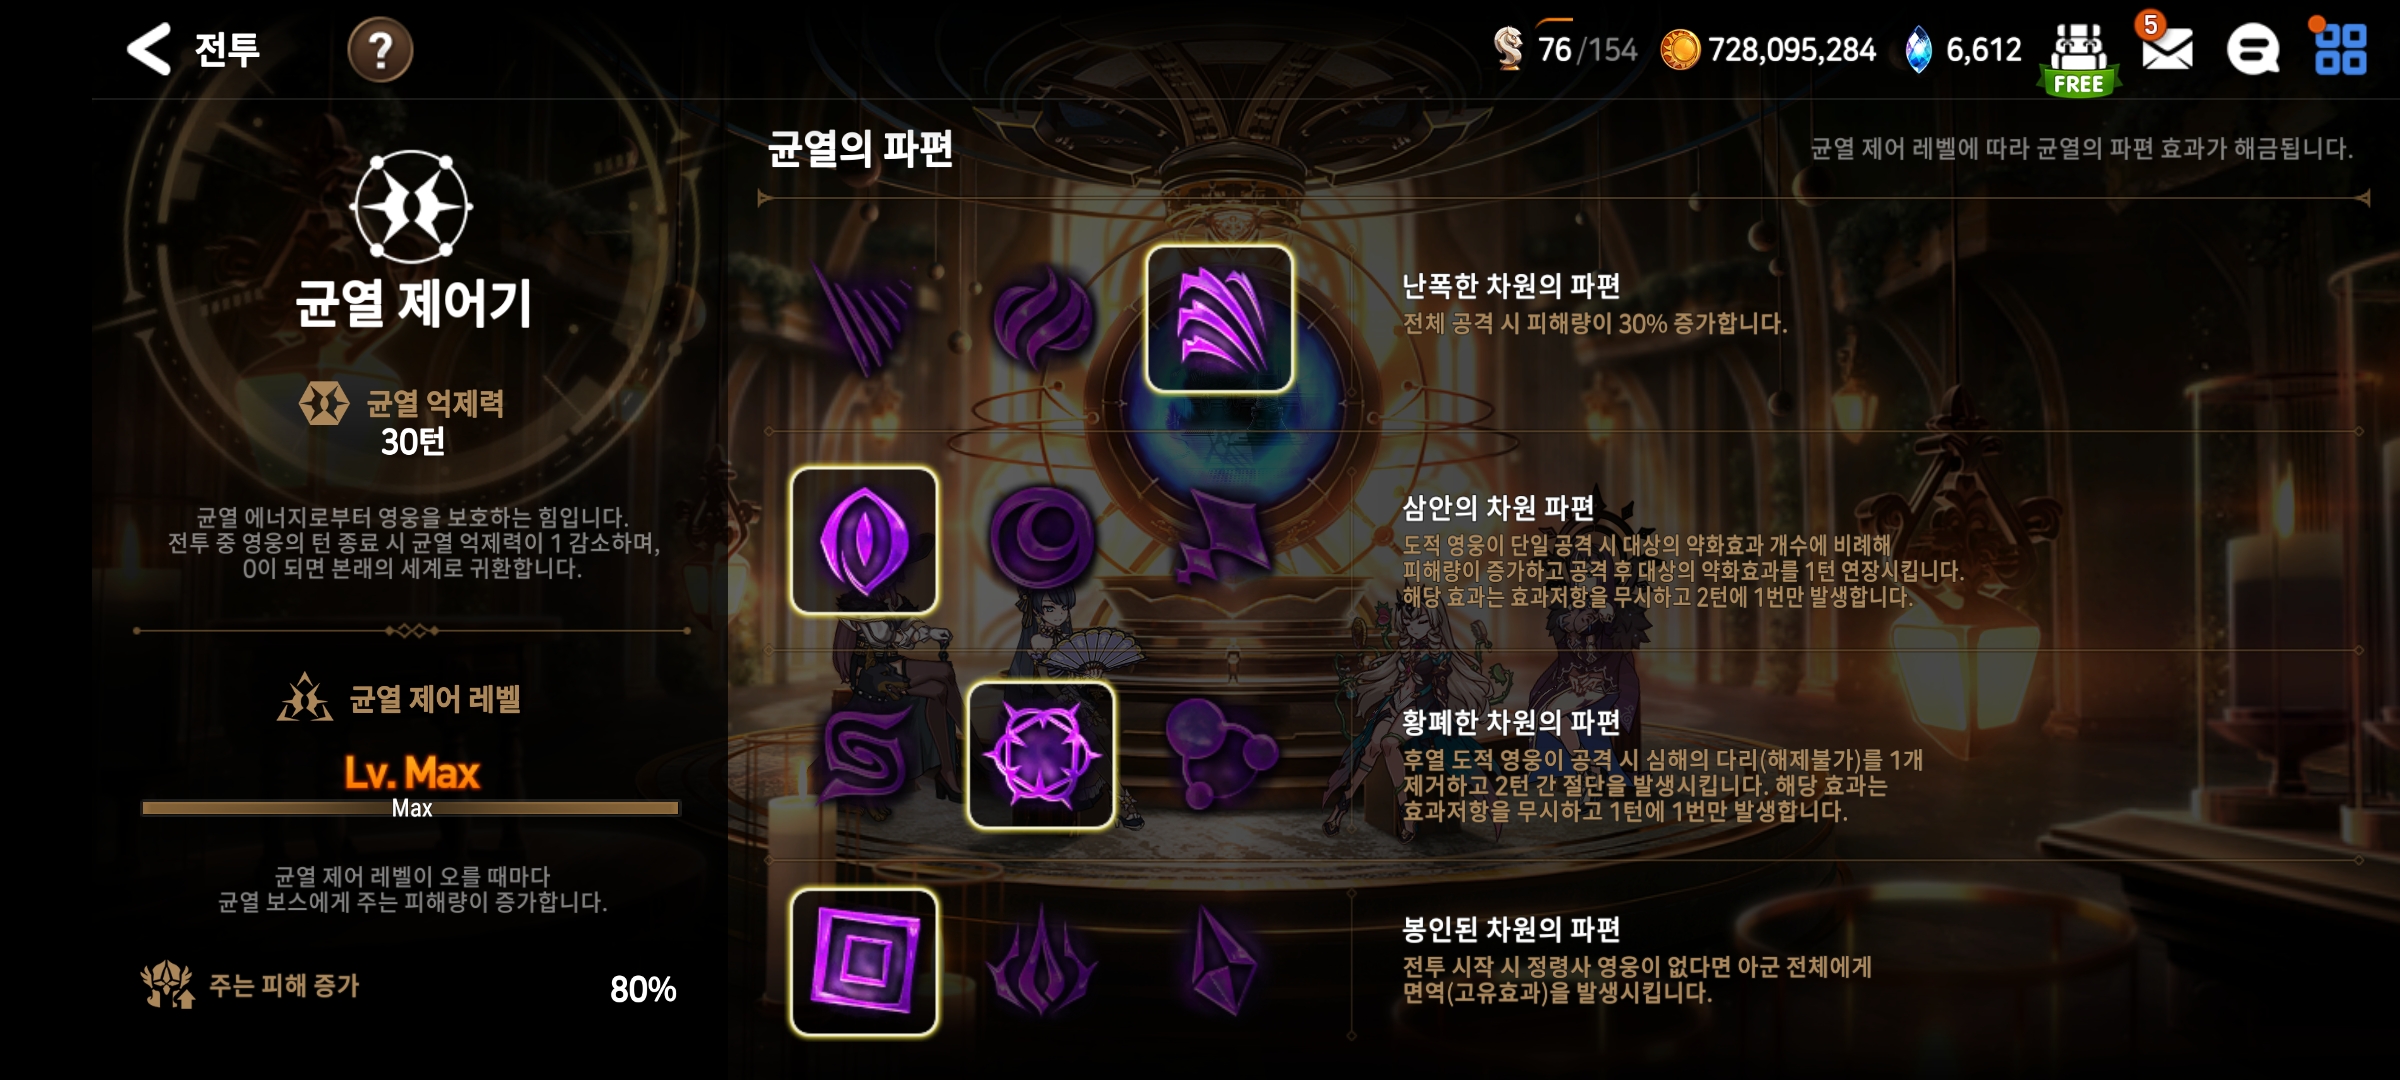Viewport: 2400px width, 1080px height.
Task: Choose the purple crystal shard fragment
Action: [x=1221, y=962]
